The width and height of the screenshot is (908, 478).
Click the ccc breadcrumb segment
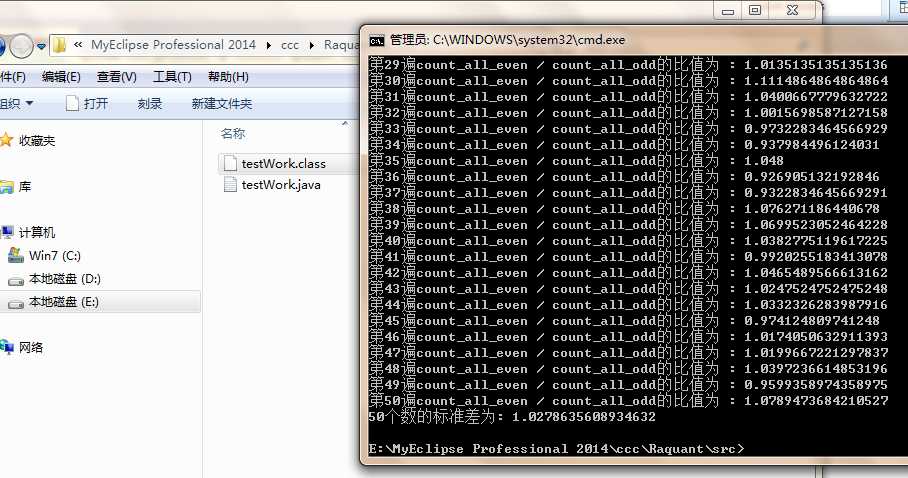[290, 45]
